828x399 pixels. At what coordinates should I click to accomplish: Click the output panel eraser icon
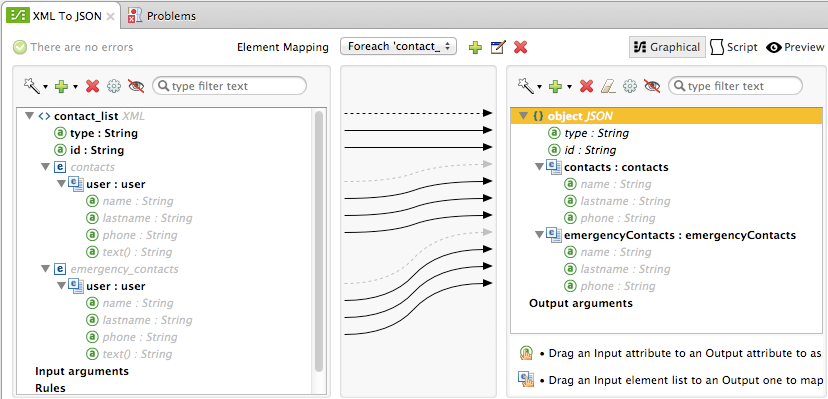(609, 87)
